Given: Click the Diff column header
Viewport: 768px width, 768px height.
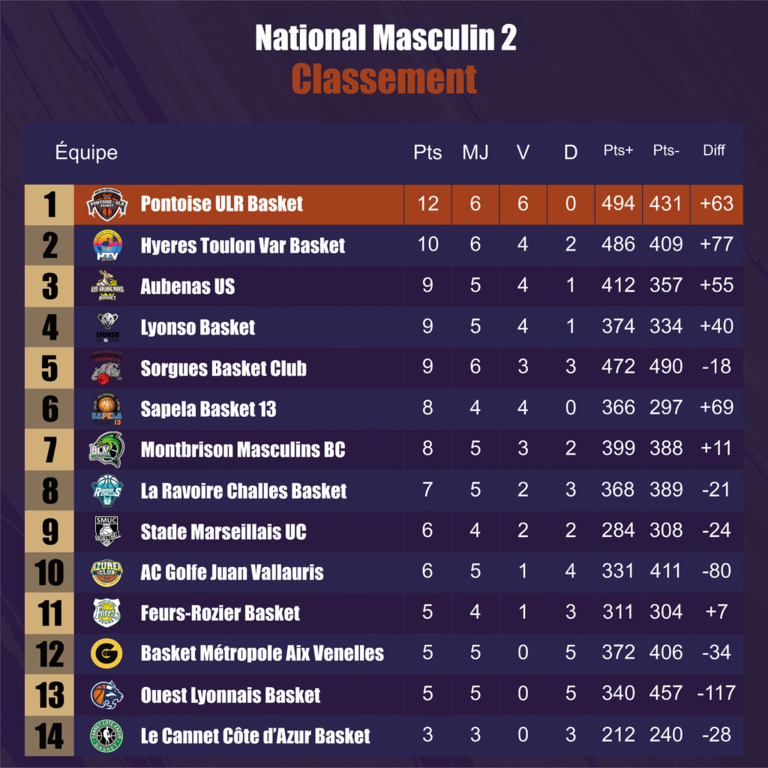Looking at the screenshot, I should click(714, 151).
